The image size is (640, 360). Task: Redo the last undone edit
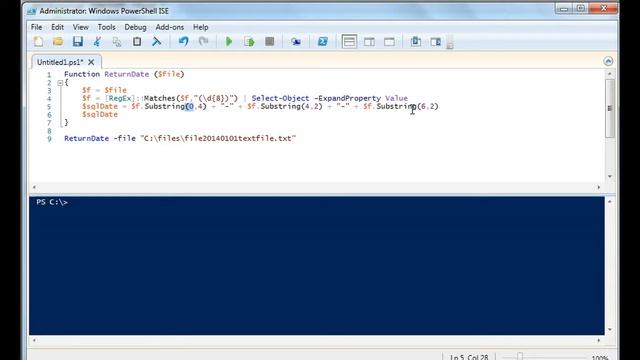(x=203, y=41)
